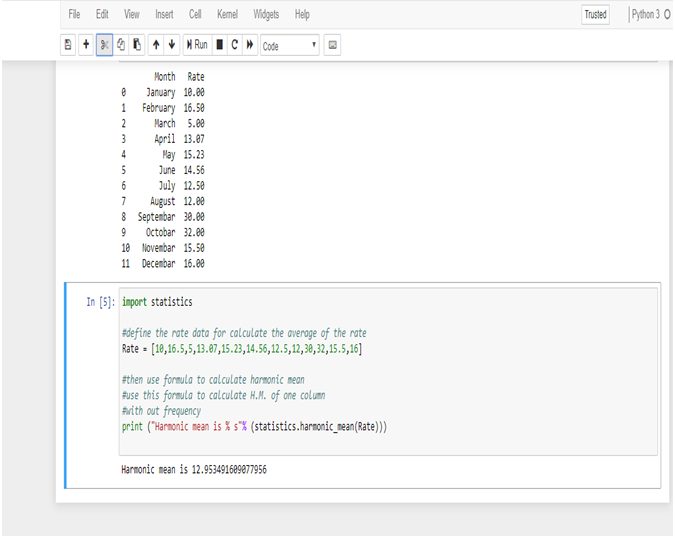Screen dimensions: 675x536
Task: Toggle the Trusted notebook button
Action: (595, 15)
